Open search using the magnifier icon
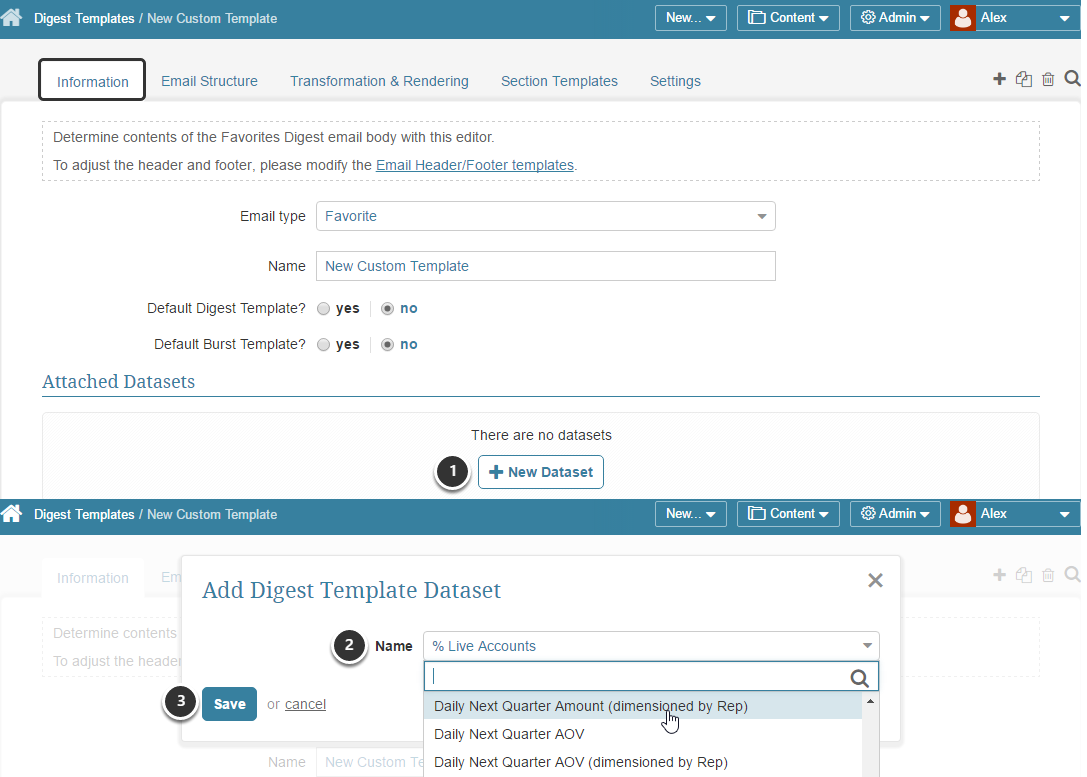 (1072, 77)
